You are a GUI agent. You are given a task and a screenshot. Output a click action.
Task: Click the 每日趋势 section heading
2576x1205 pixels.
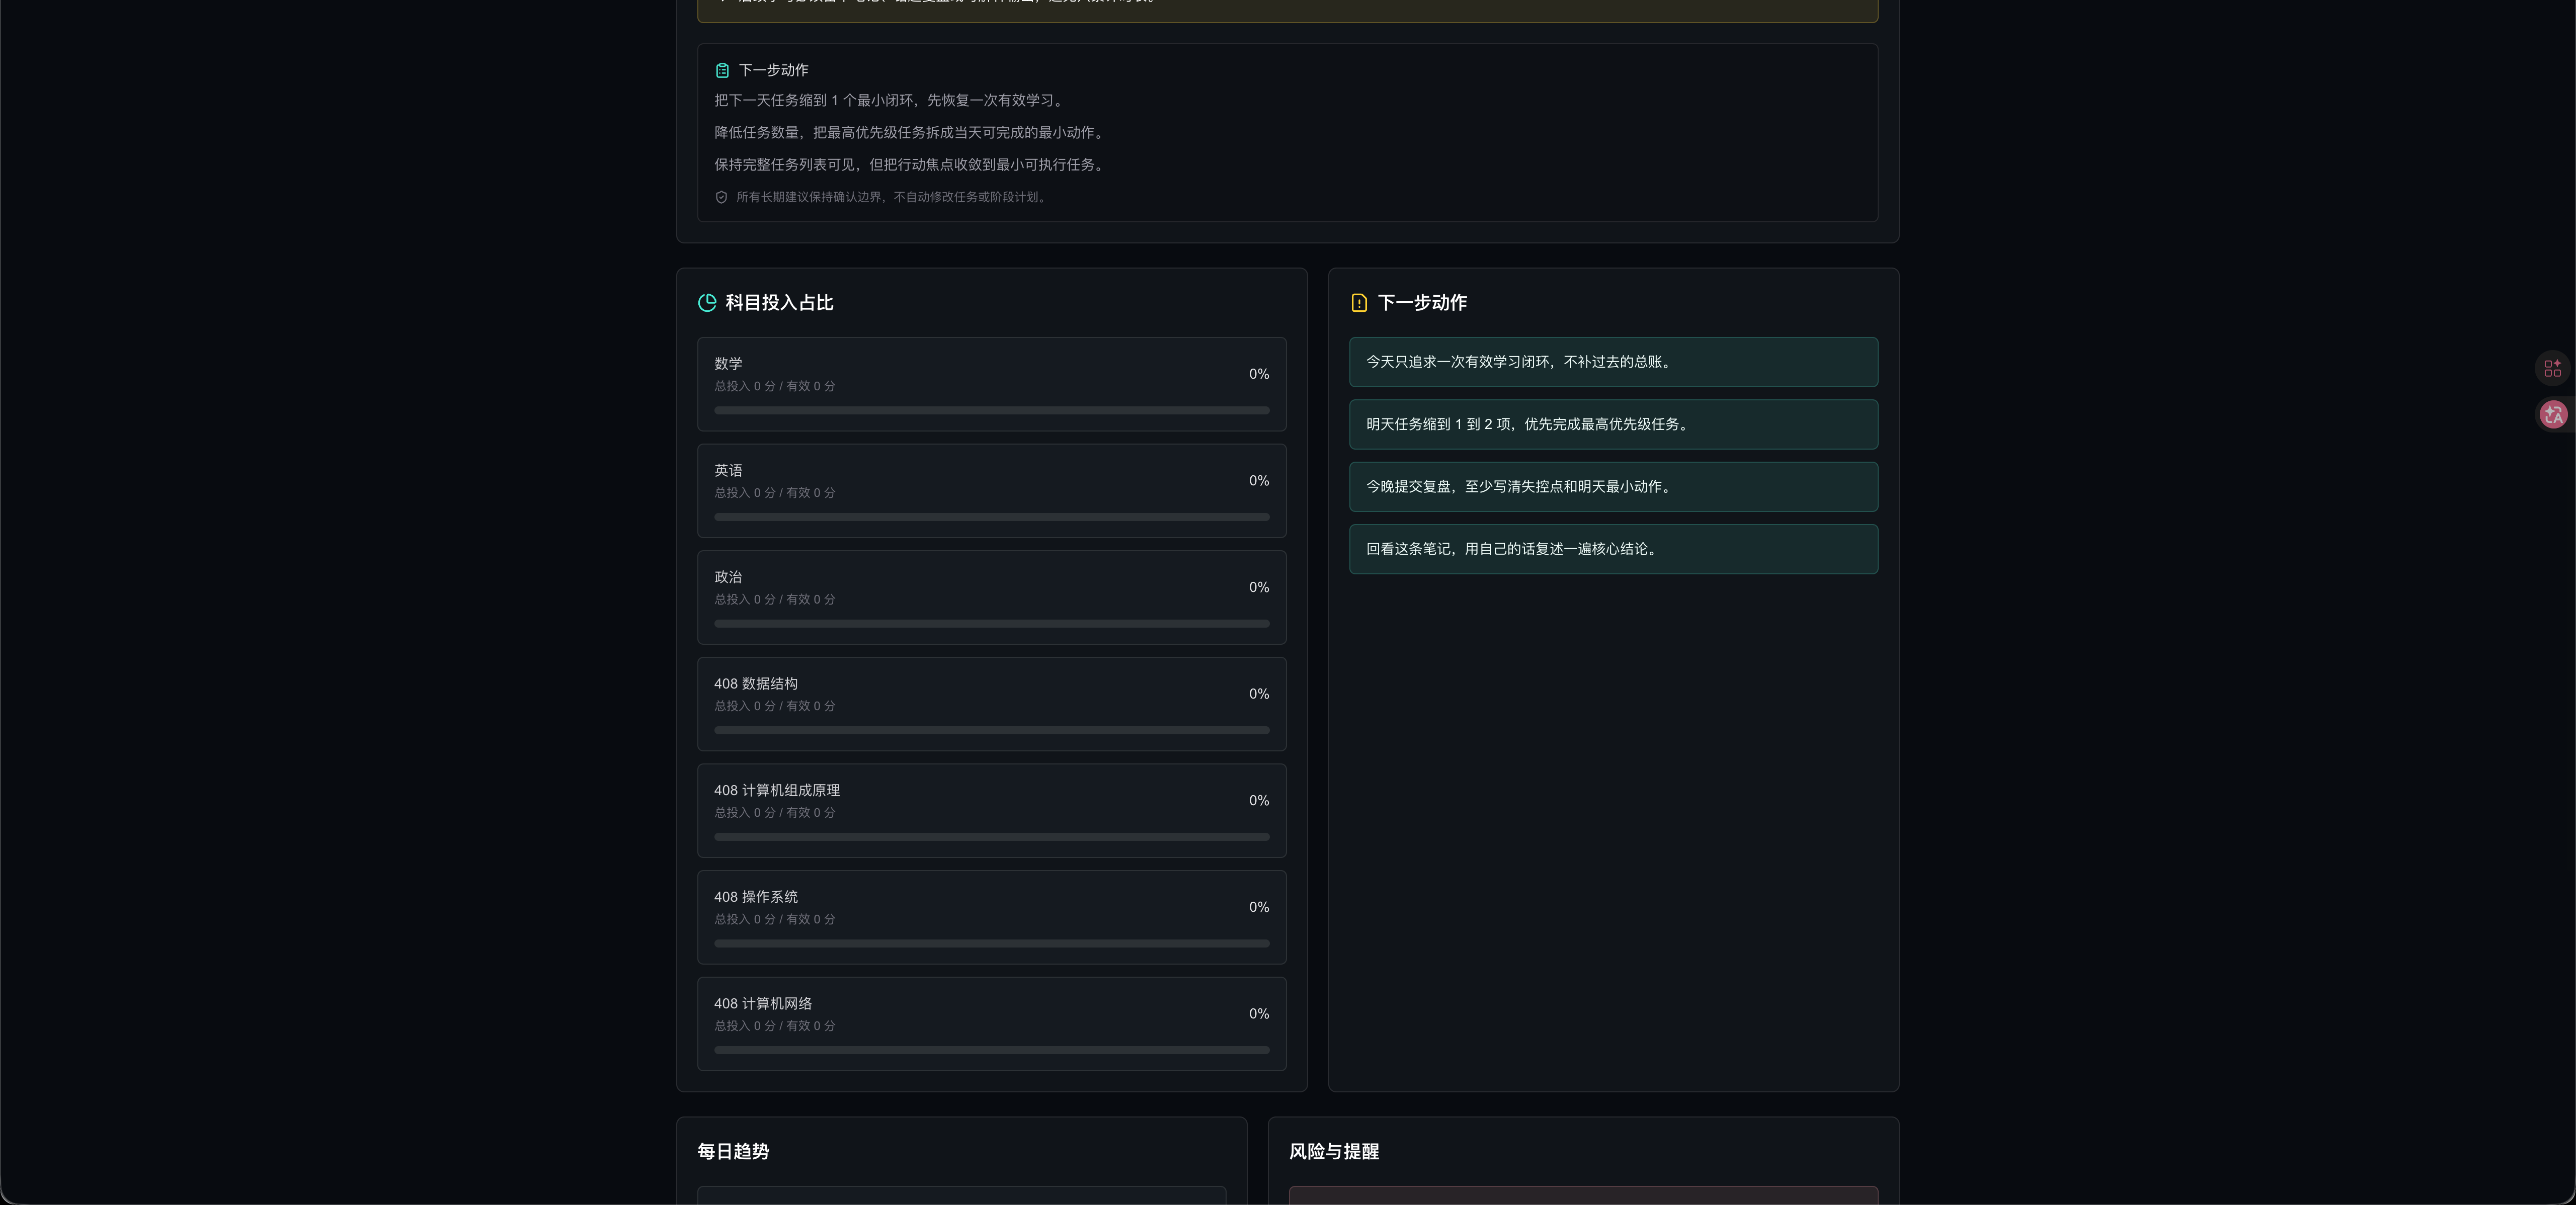(x=733, y=1152)
